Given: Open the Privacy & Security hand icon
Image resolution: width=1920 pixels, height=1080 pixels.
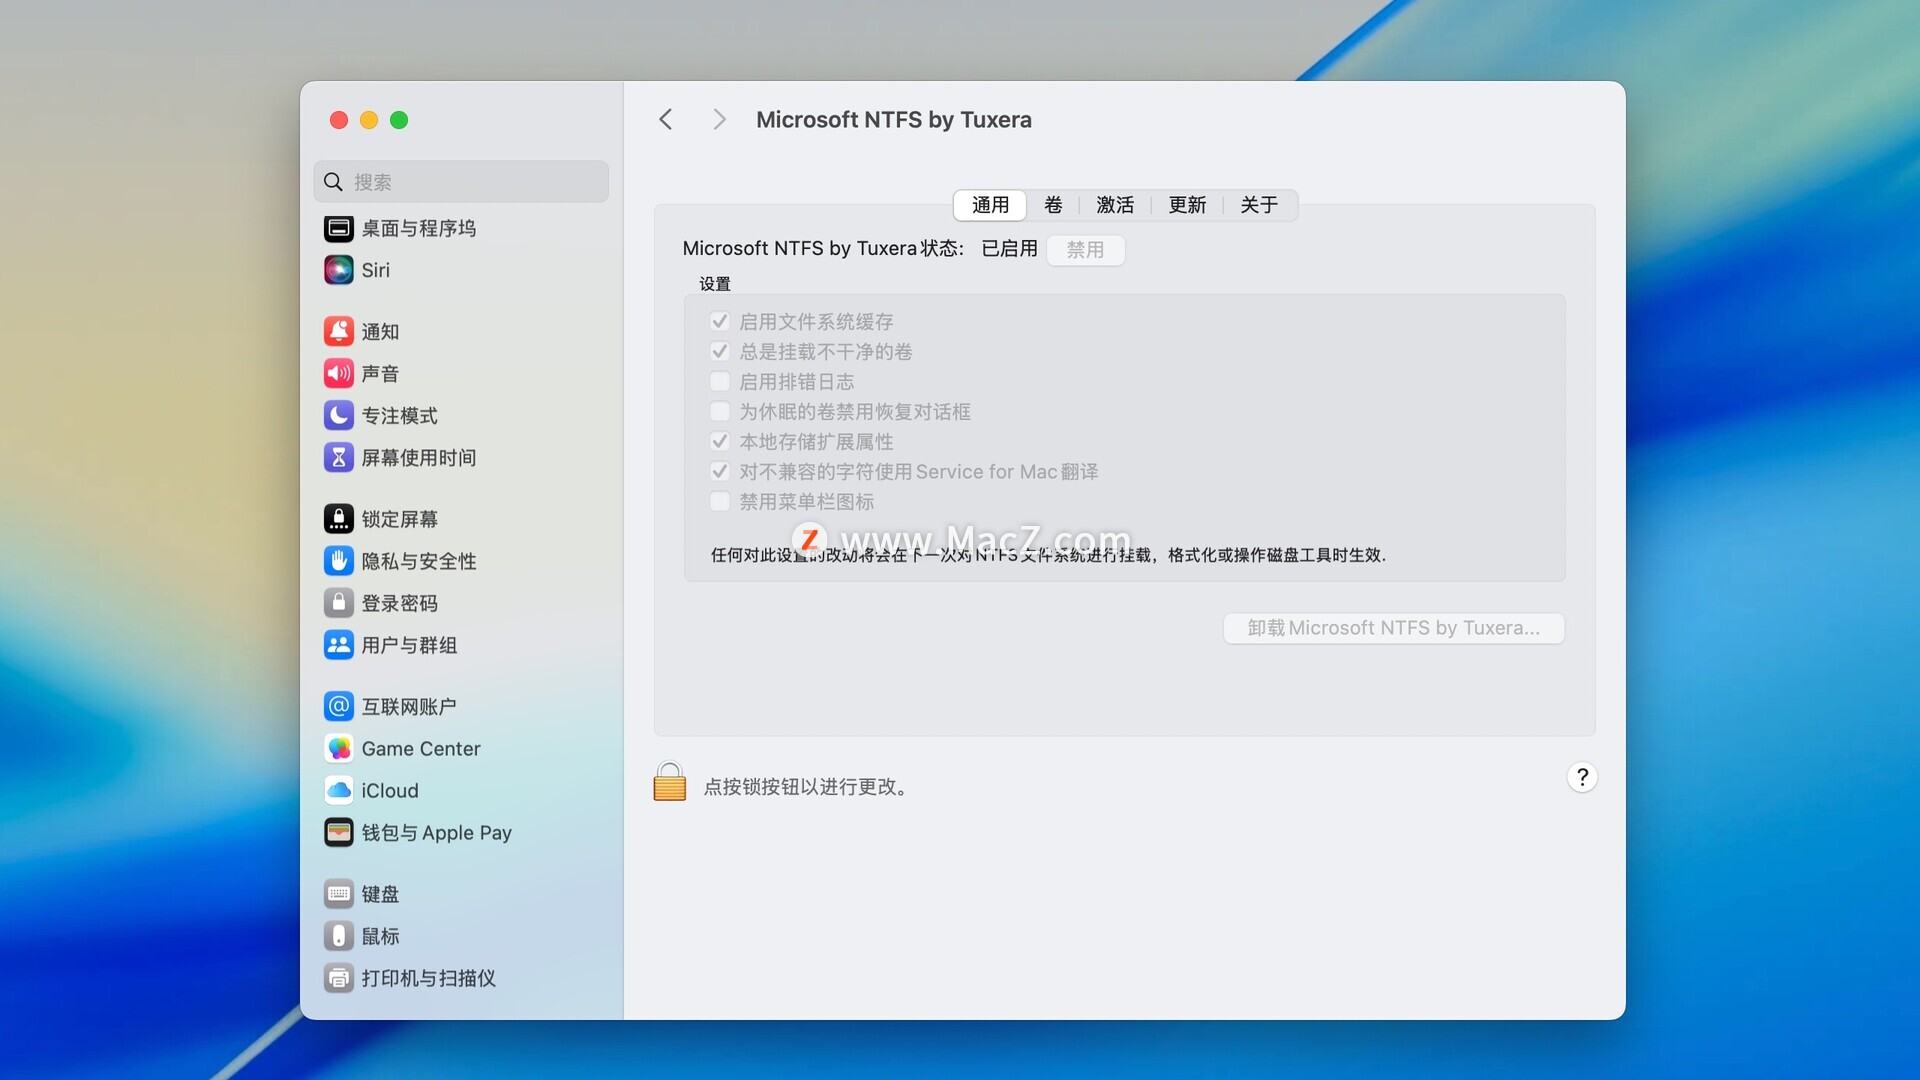Looking at the screenshot, I should (339, 561).
